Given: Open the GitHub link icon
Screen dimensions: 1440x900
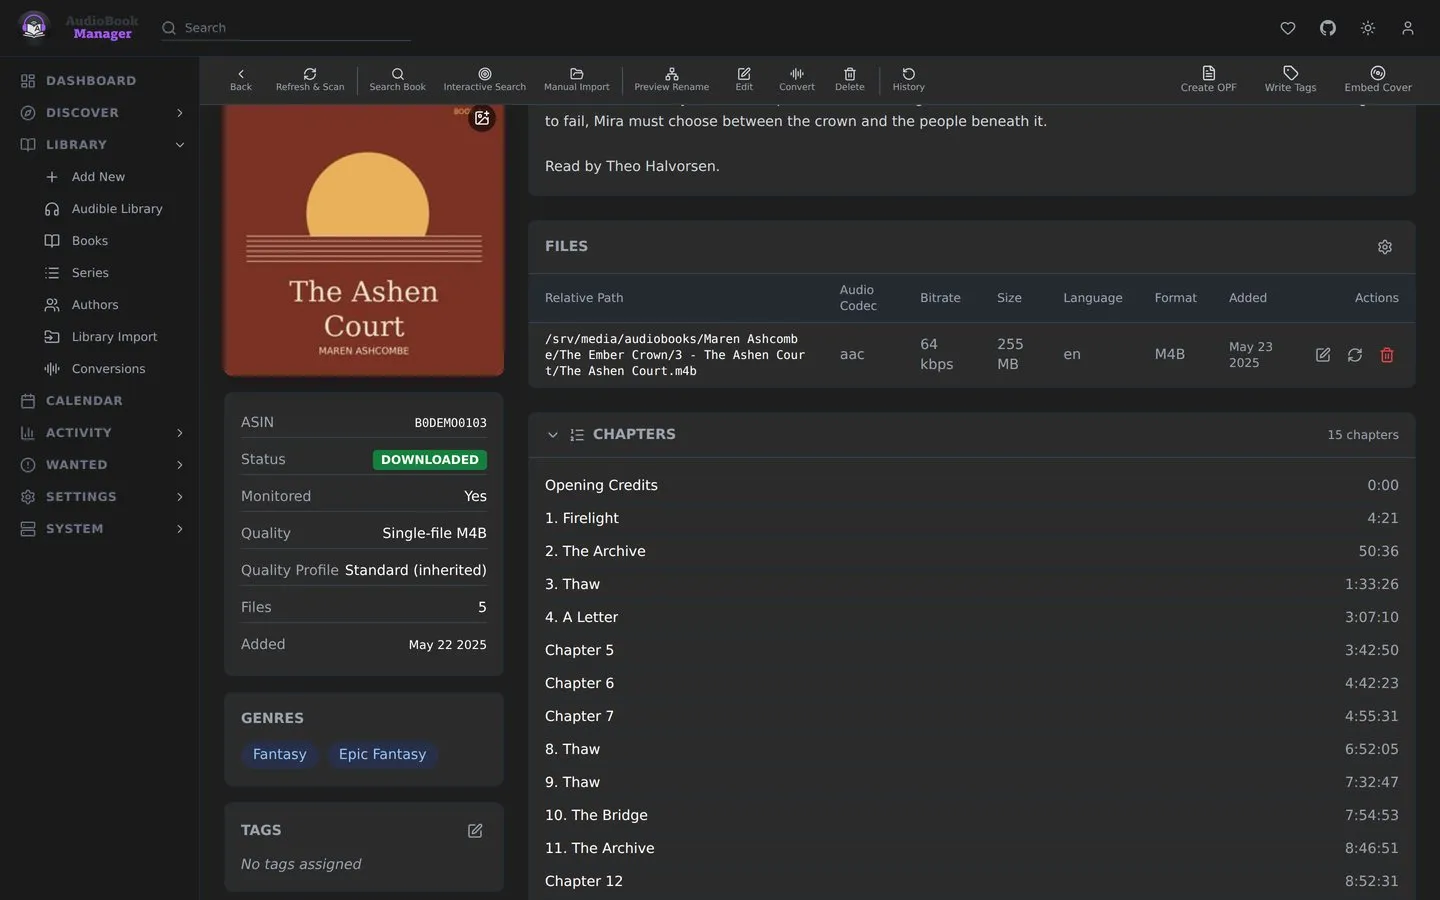Looking at the screenshot, I should (x=1328, y=28).
